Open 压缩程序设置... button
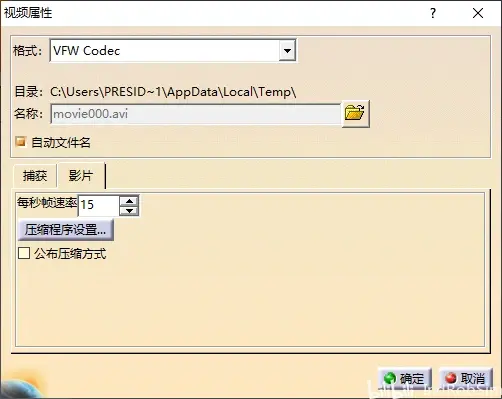 [65, 230]
